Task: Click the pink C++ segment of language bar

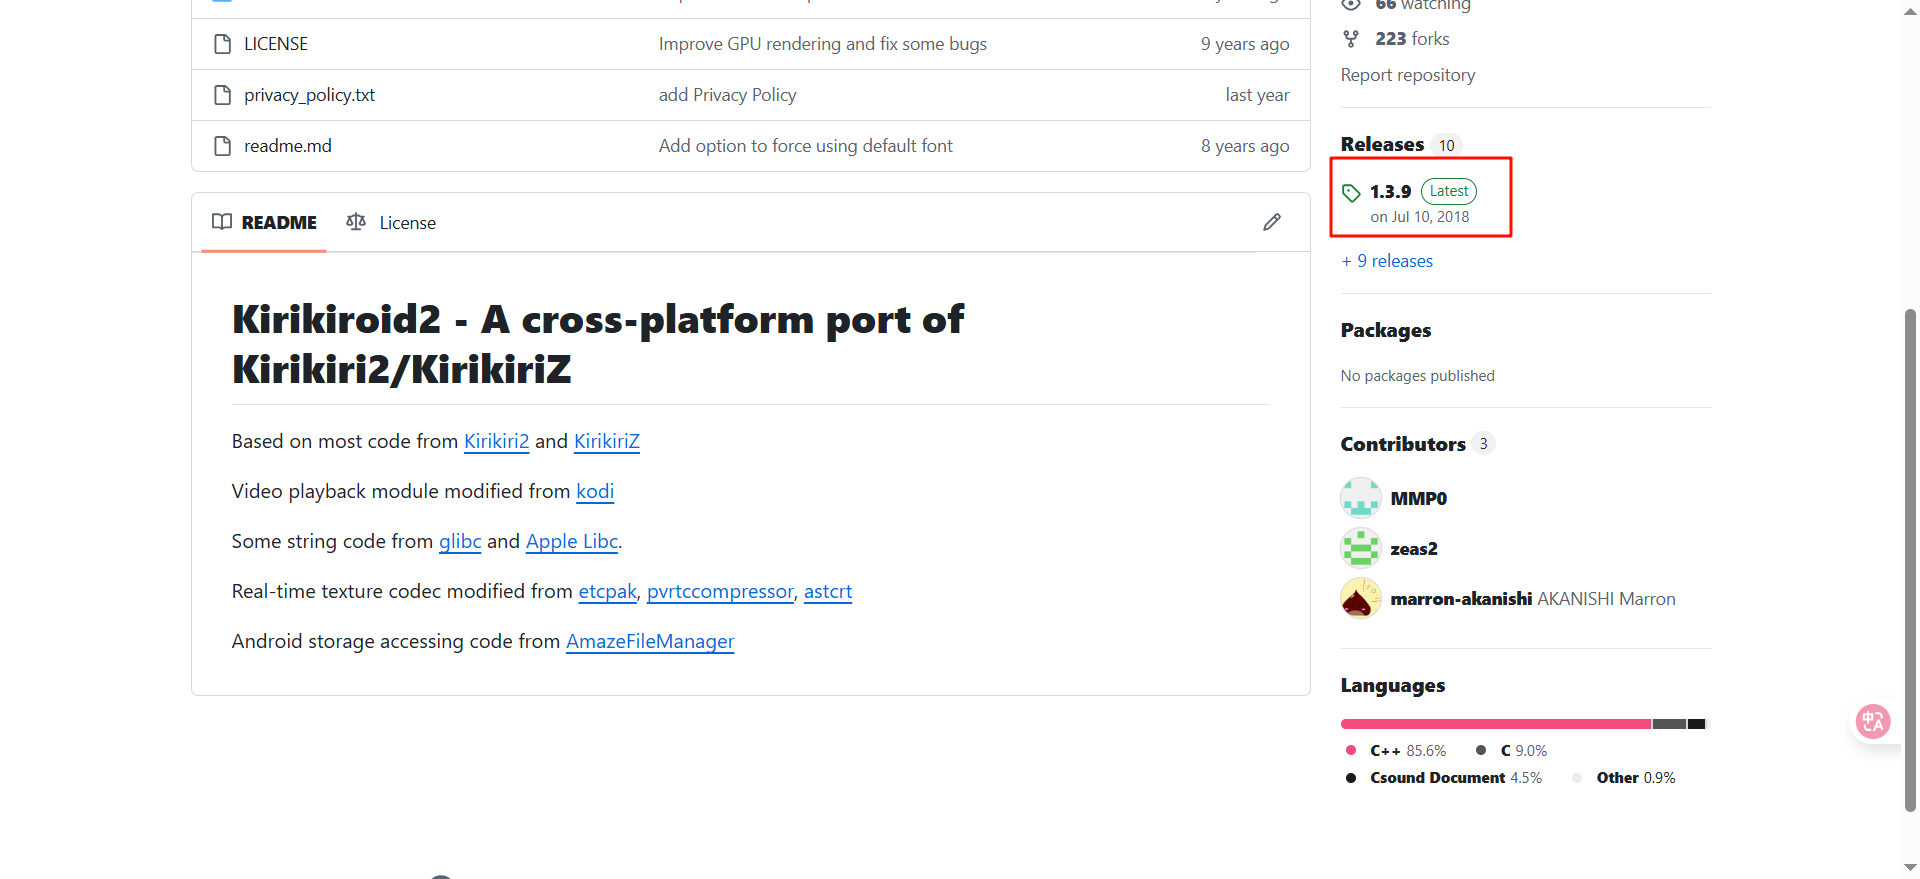Action: pyautogui.click(x=1495, y=724)
